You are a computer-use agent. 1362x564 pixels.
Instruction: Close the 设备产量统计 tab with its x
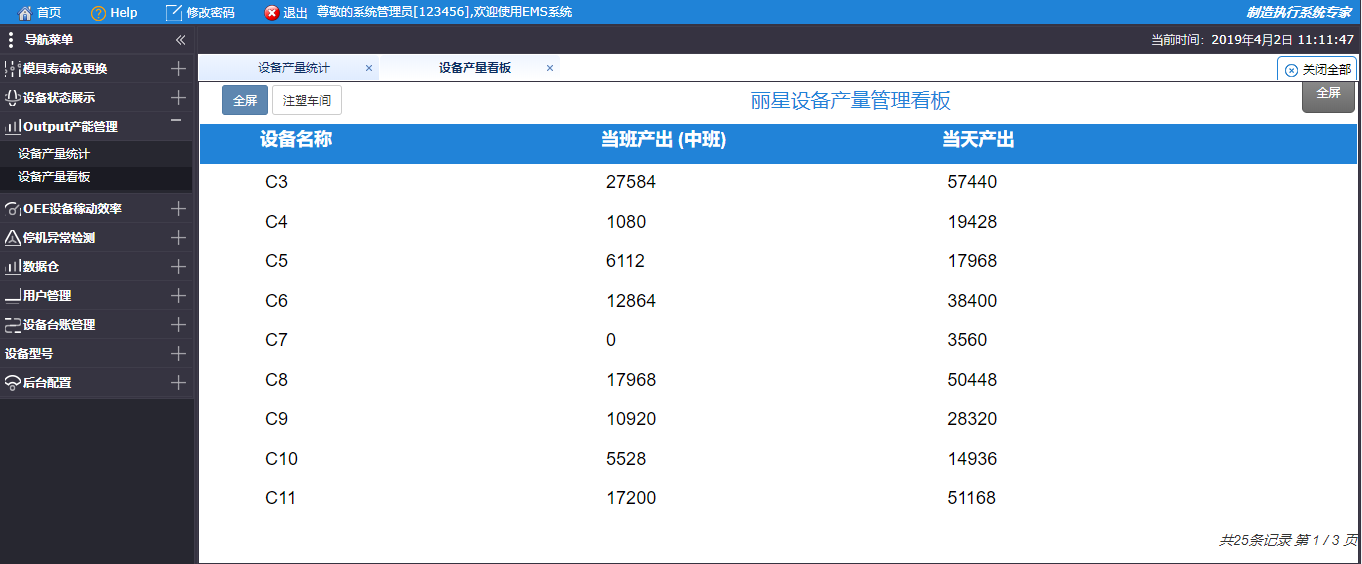369,68
